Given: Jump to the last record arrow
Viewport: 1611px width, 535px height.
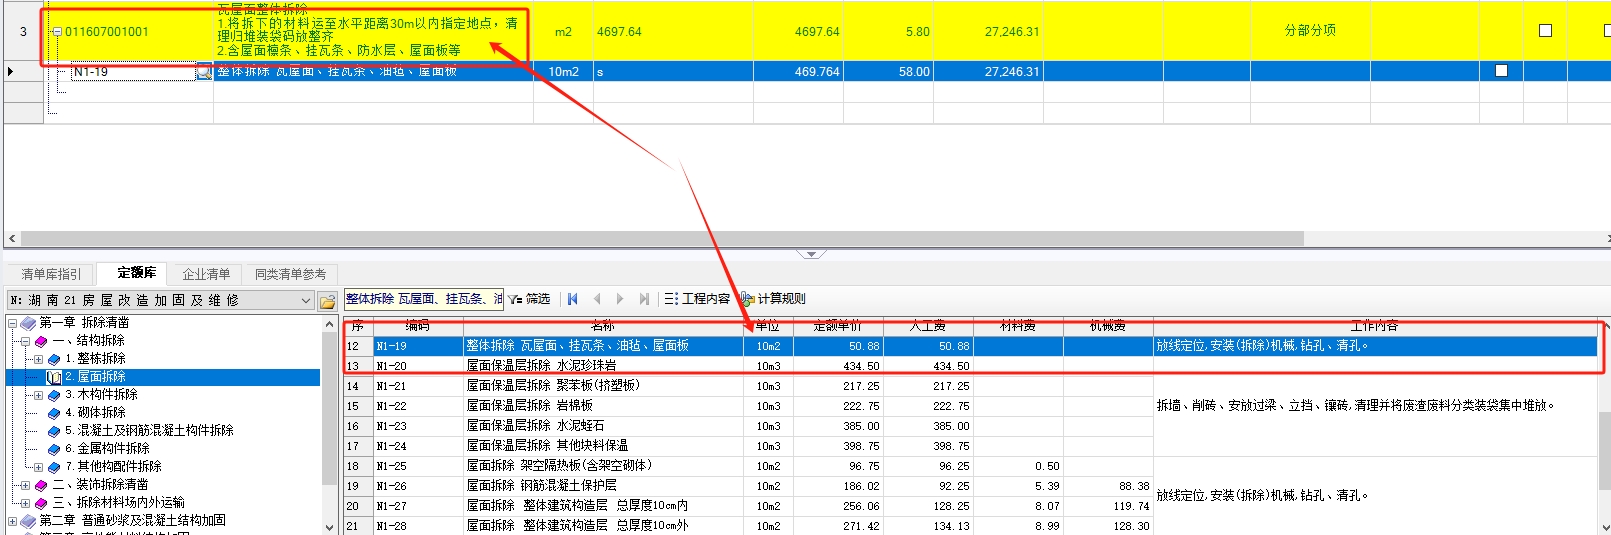Looking at the screenshot, I should click(x=644, y=299).
